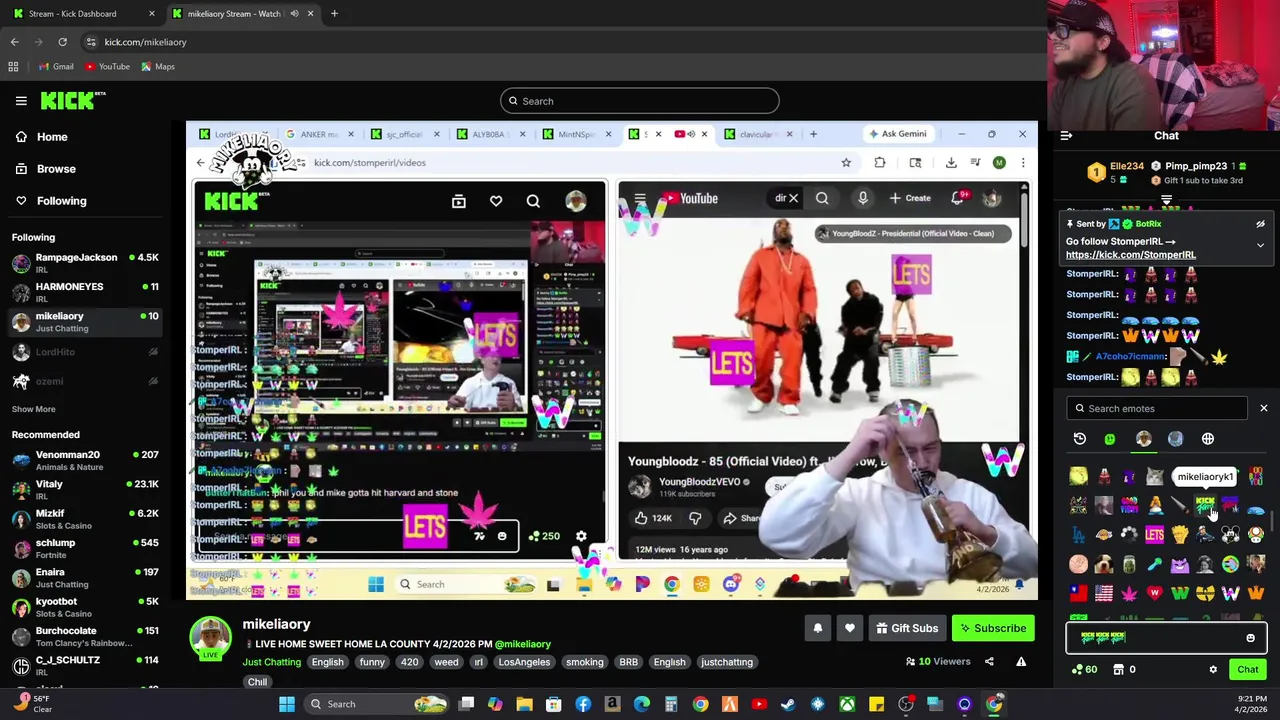
Task: Click the green Subscribe button
Action: pyautogui.click(x=993, y=628)
